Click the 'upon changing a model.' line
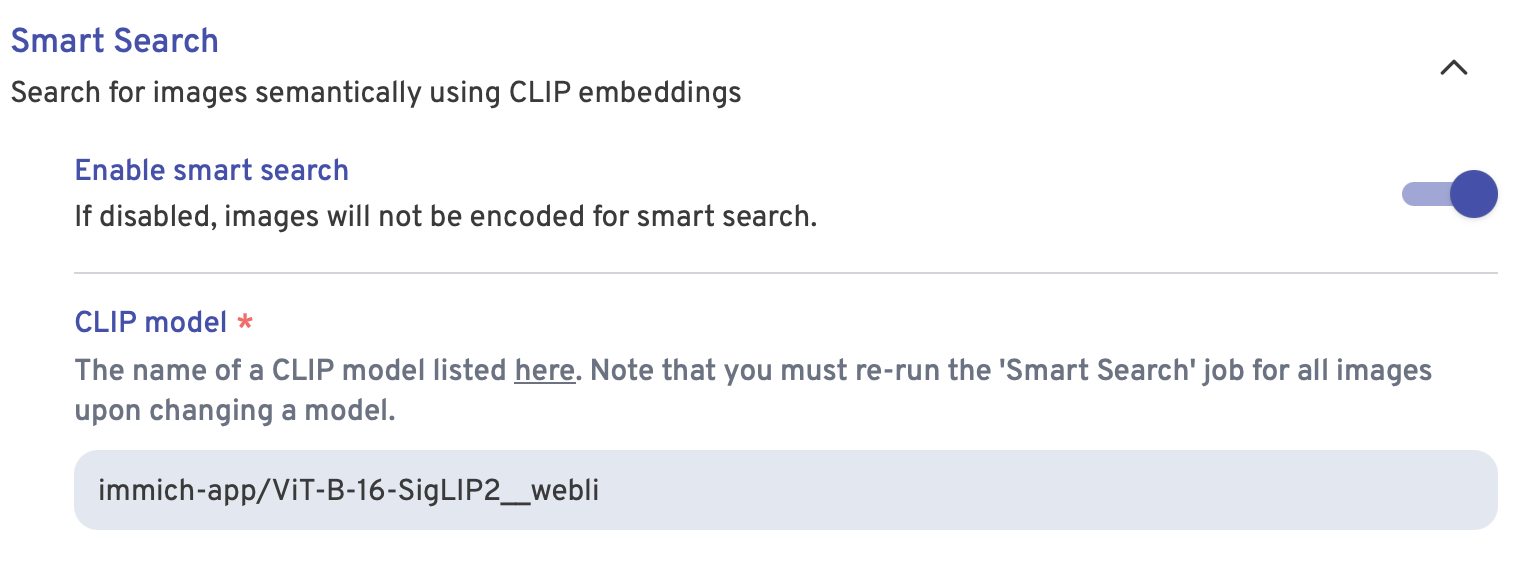 tap(235, 411)
